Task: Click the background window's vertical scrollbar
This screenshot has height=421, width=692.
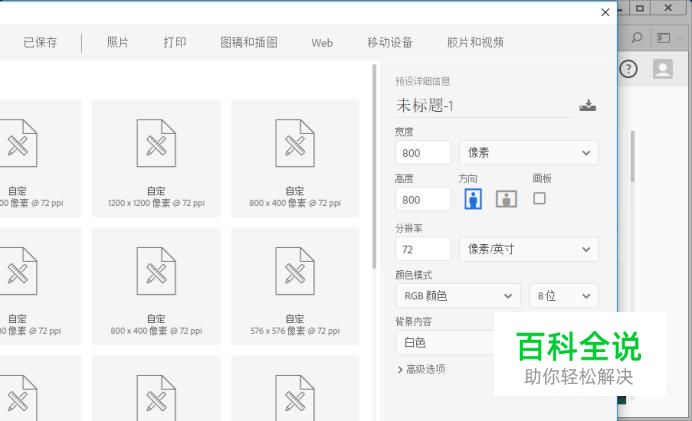Action: [x=633, y=156]
